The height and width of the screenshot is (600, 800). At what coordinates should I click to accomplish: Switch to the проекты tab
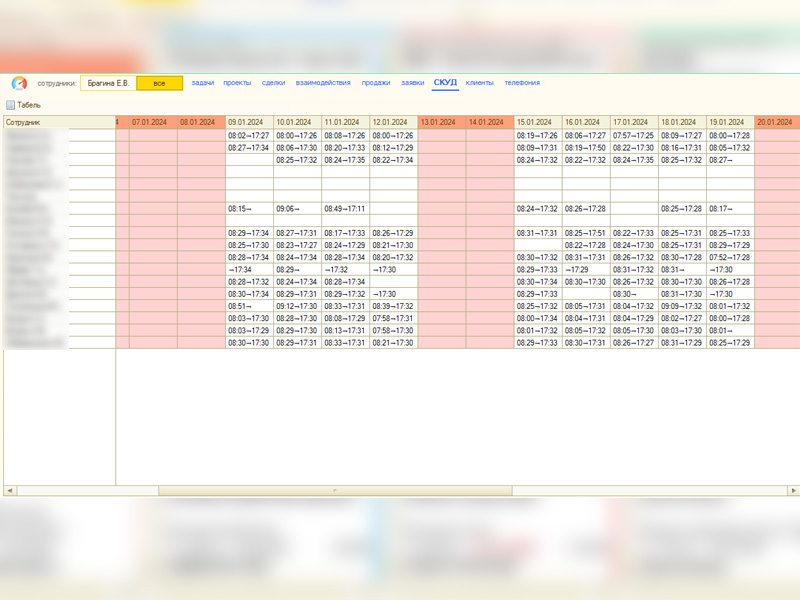coord(237,83)
